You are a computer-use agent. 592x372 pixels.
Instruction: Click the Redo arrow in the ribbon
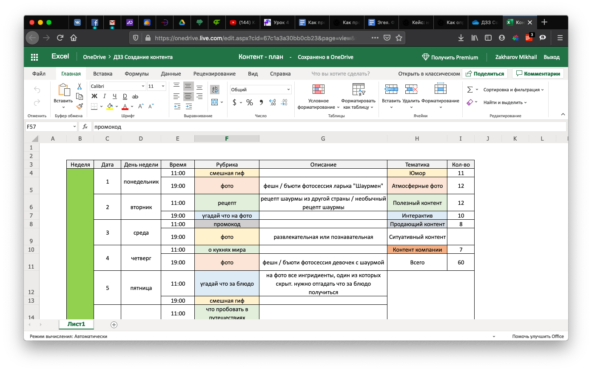tap(37, 102)
